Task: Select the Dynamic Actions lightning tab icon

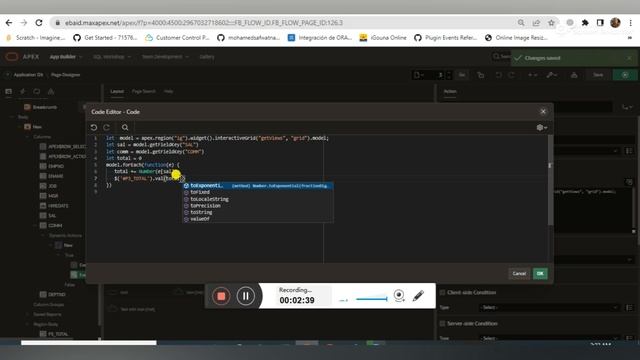Action: pyautogui.click(x=22, y=91)
